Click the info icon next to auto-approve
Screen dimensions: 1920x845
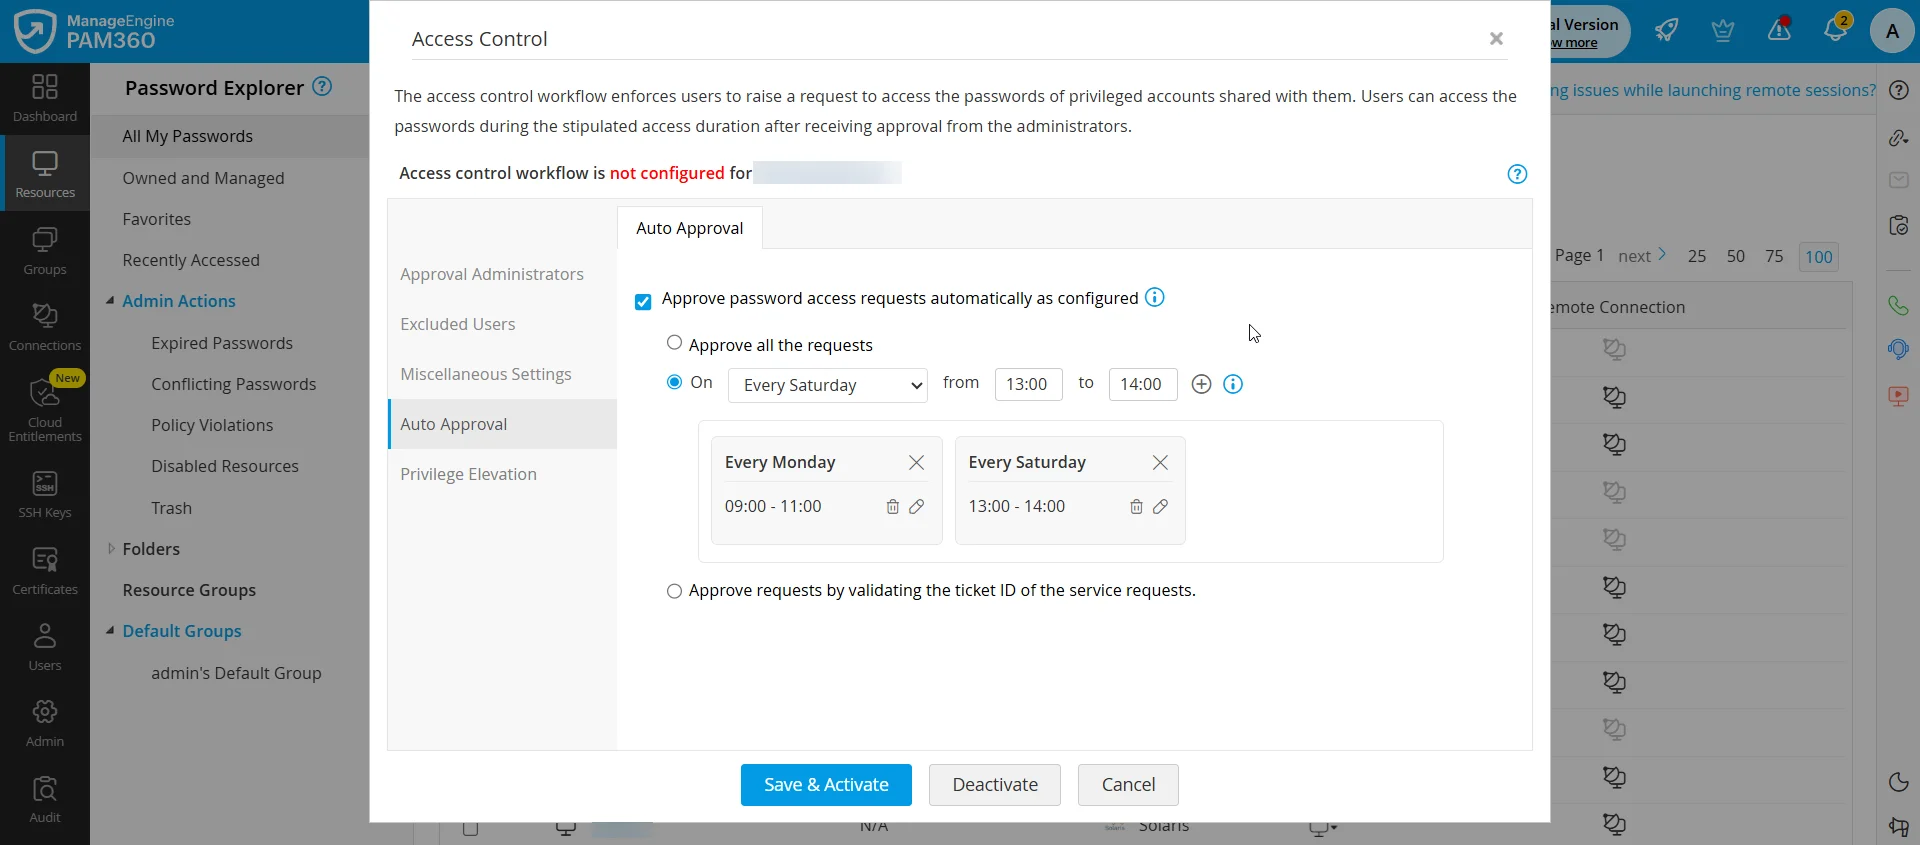(x=1155, y=298)
